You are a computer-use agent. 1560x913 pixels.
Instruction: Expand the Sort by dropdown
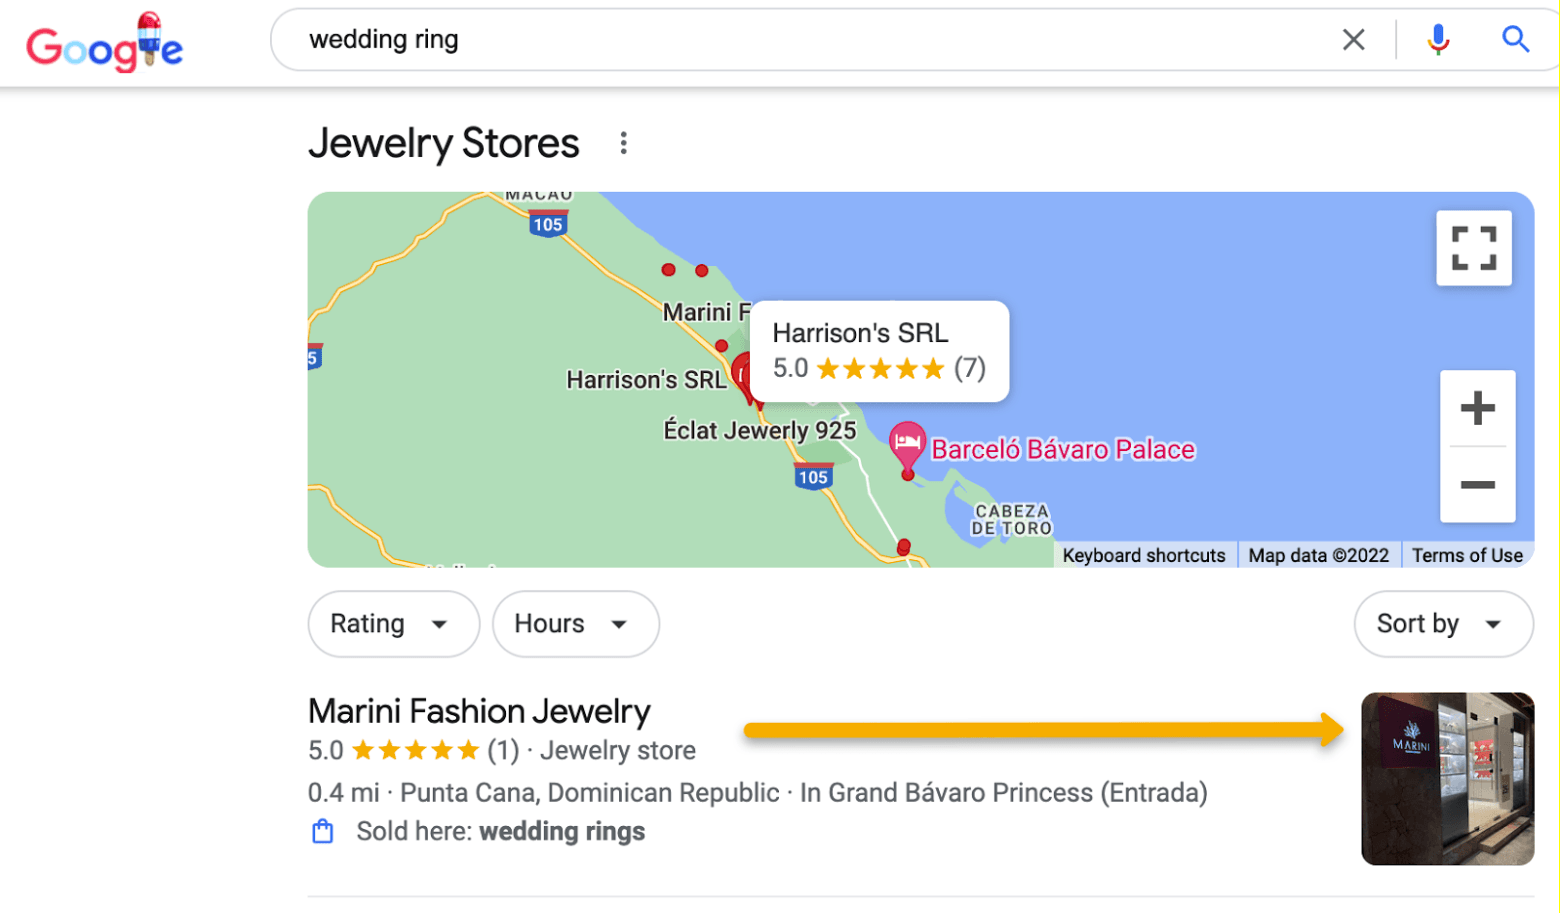coord(1443,624)
